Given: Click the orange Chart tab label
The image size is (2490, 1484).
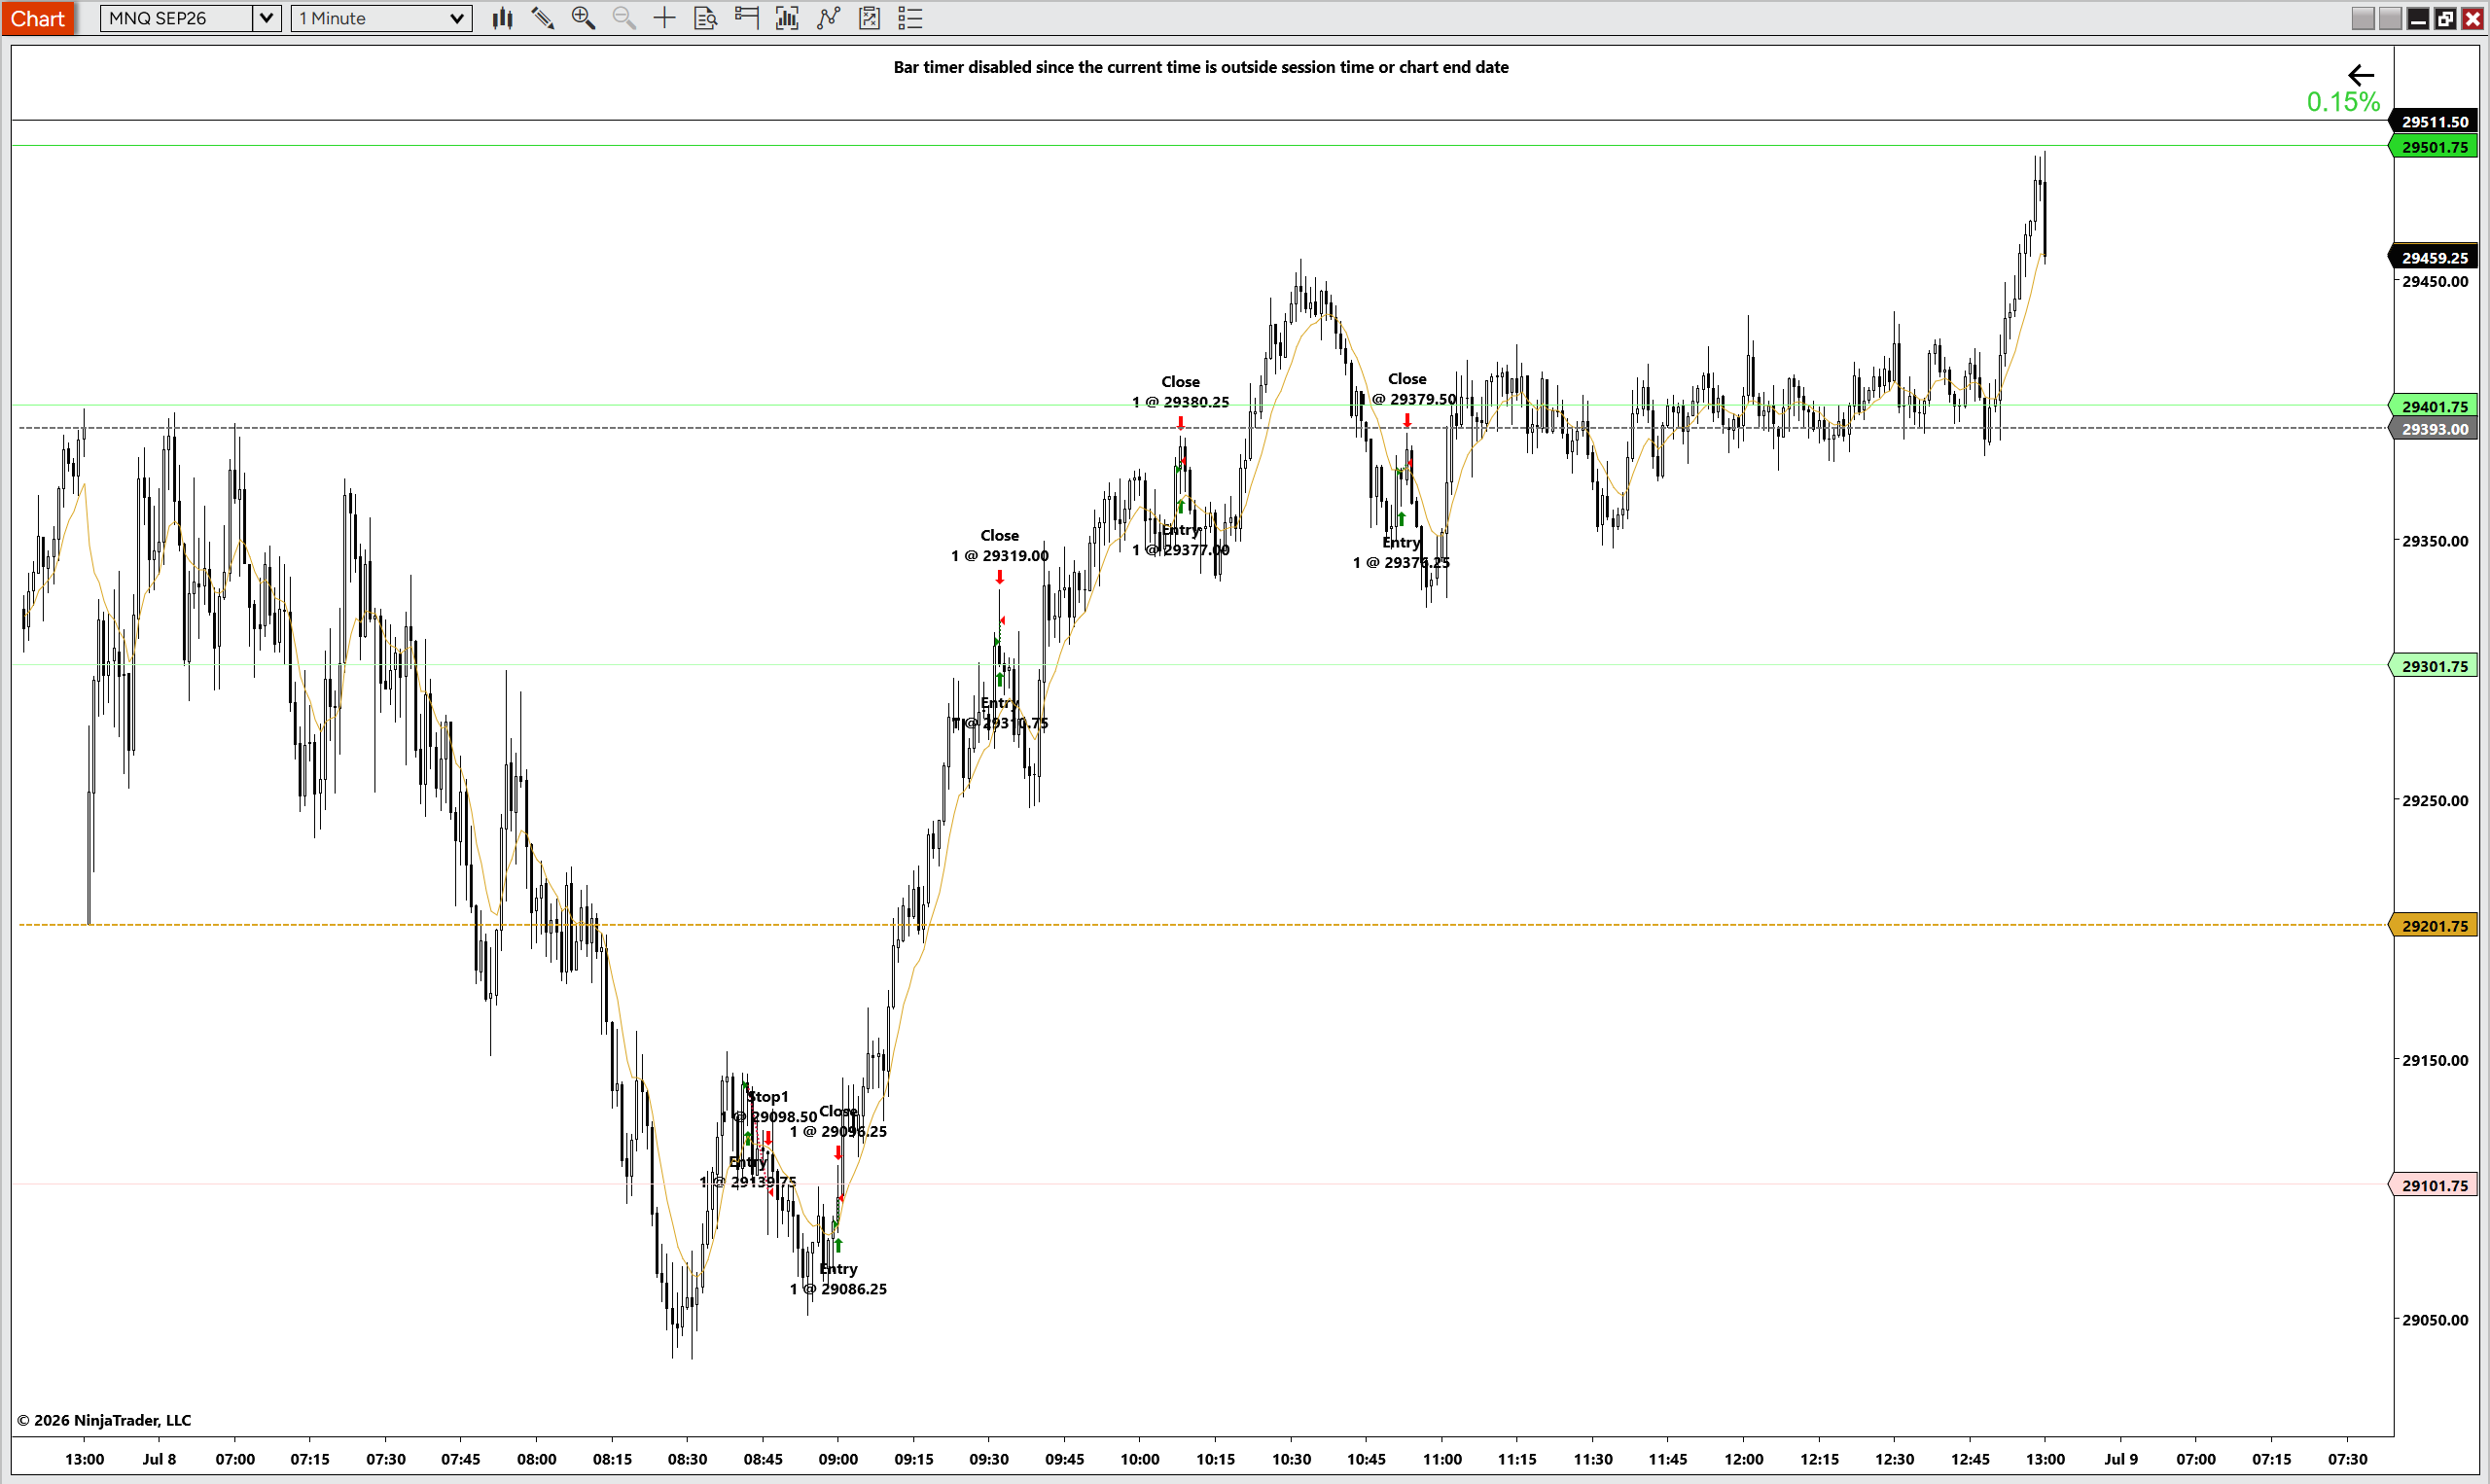Looking at the screenshot, I should click(x=38, y=18).
